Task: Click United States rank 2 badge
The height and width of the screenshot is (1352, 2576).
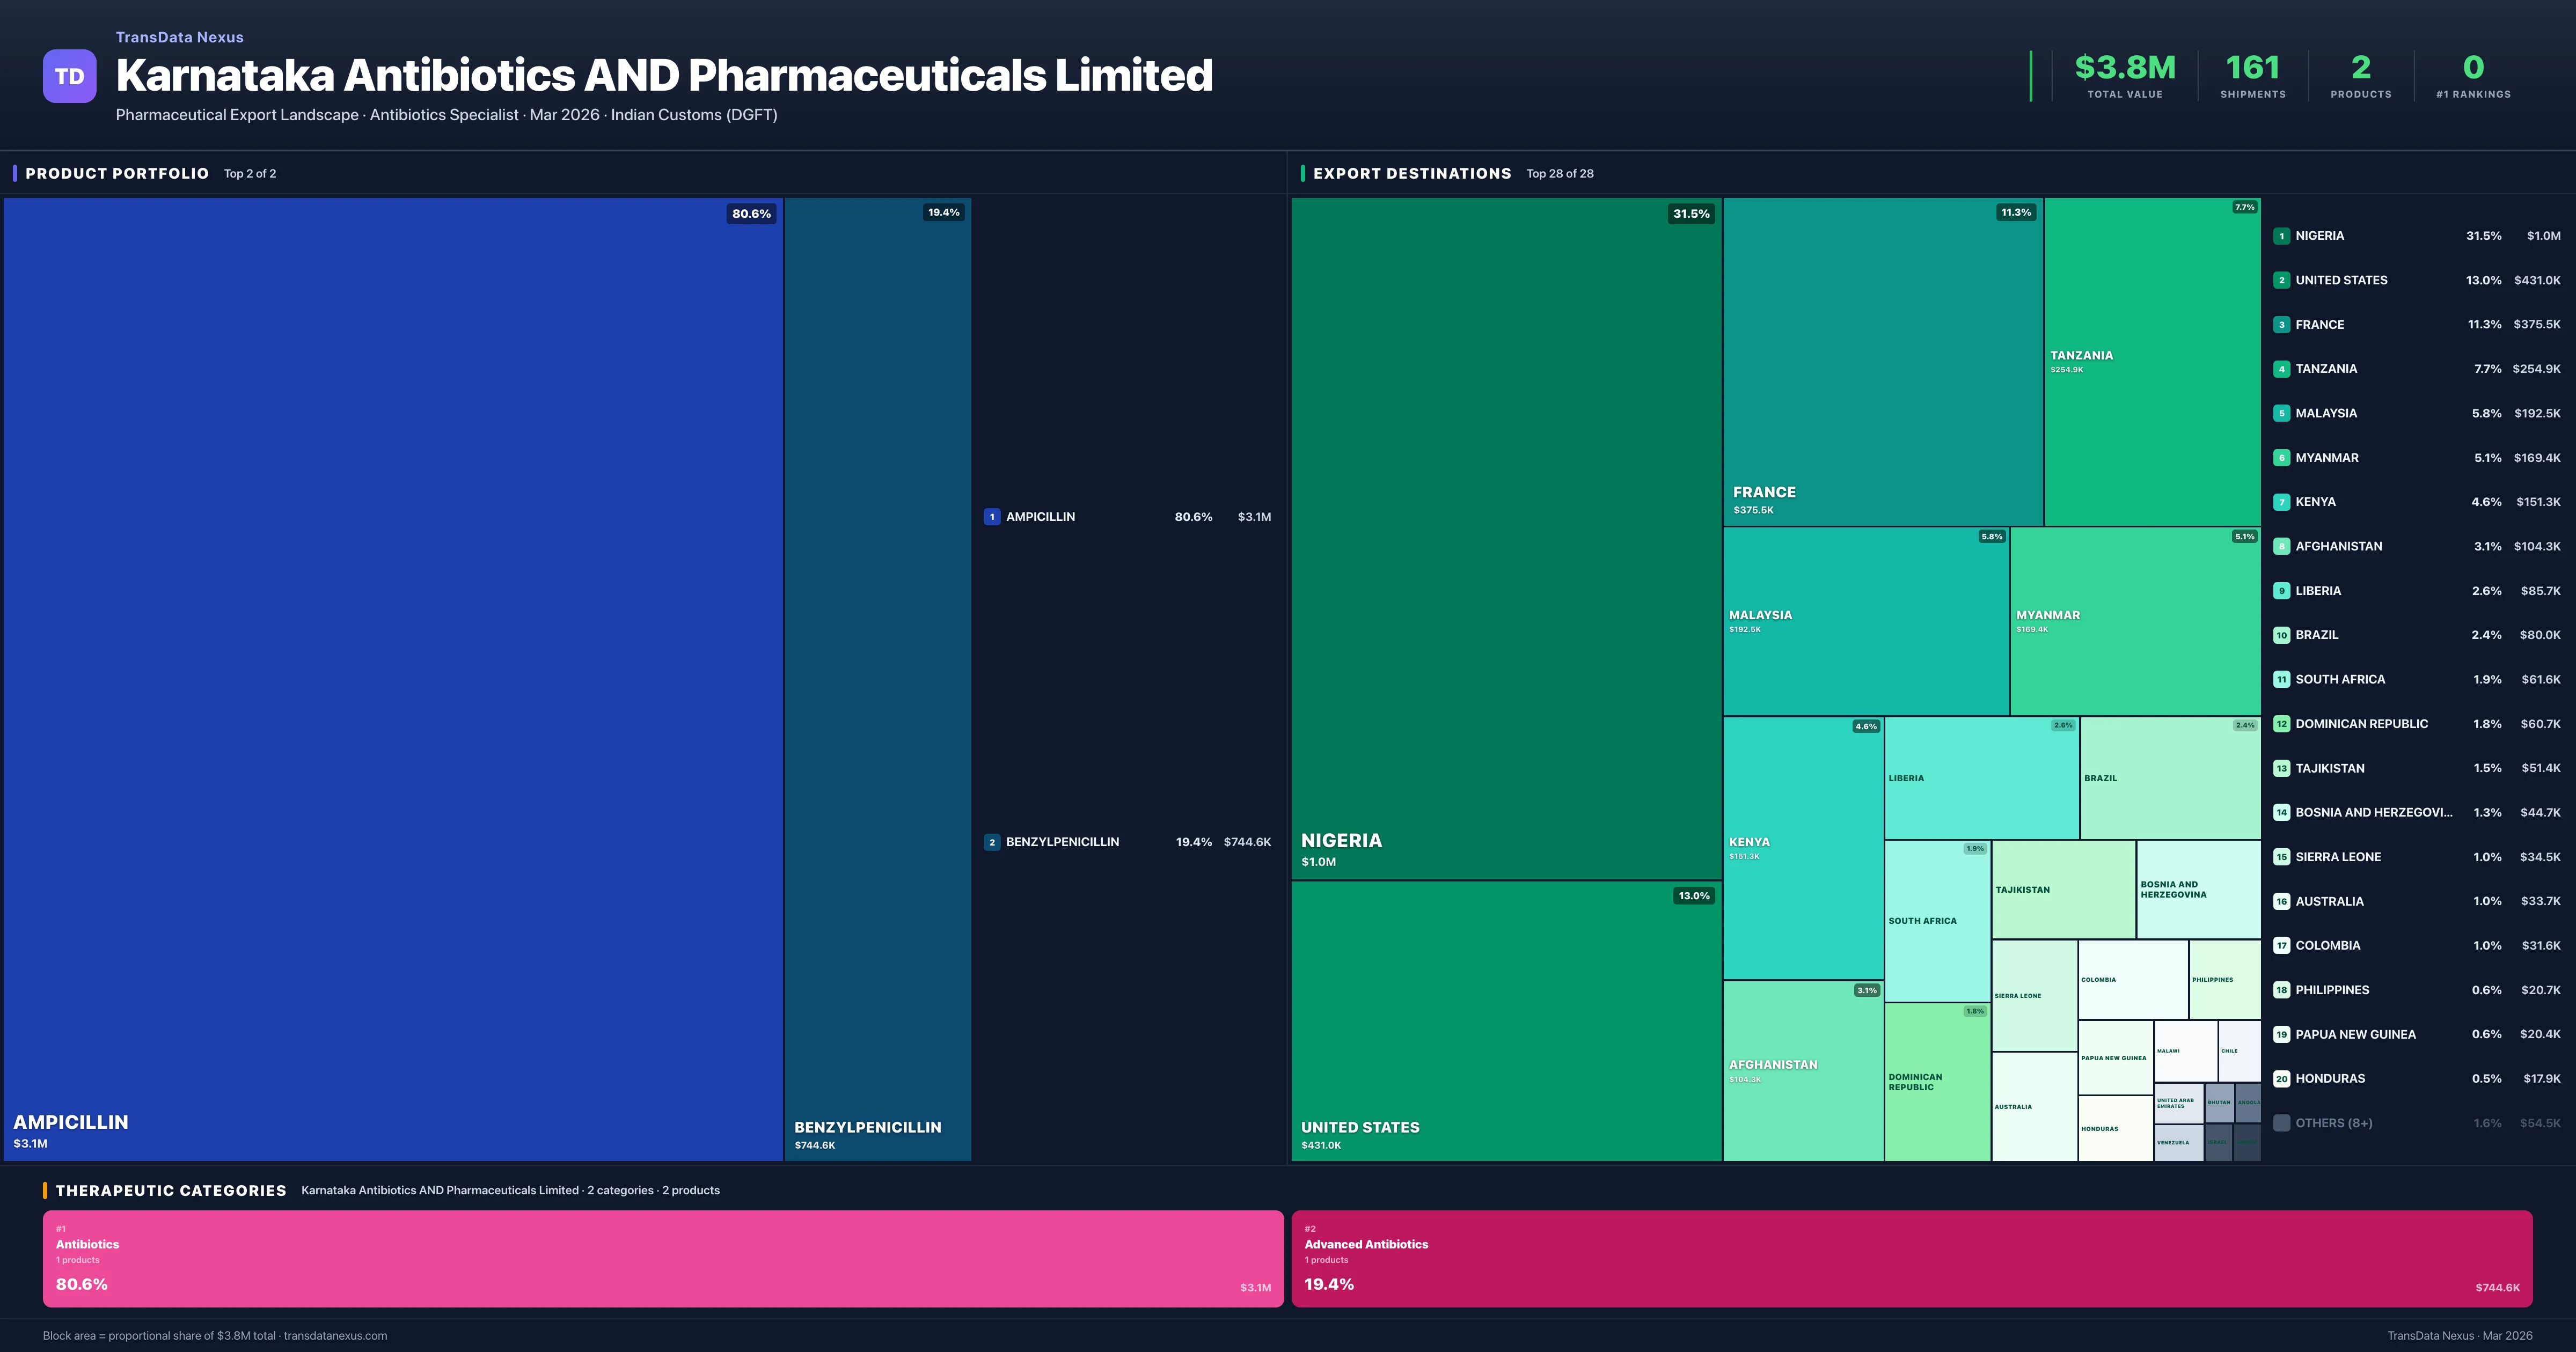Action: 2281,280
